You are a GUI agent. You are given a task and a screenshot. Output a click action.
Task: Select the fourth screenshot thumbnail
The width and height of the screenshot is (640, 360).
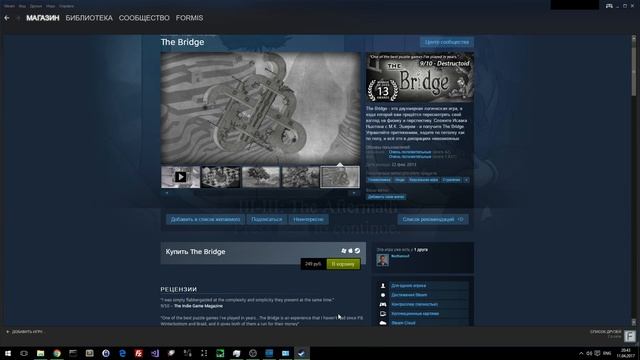coord(300,177)
